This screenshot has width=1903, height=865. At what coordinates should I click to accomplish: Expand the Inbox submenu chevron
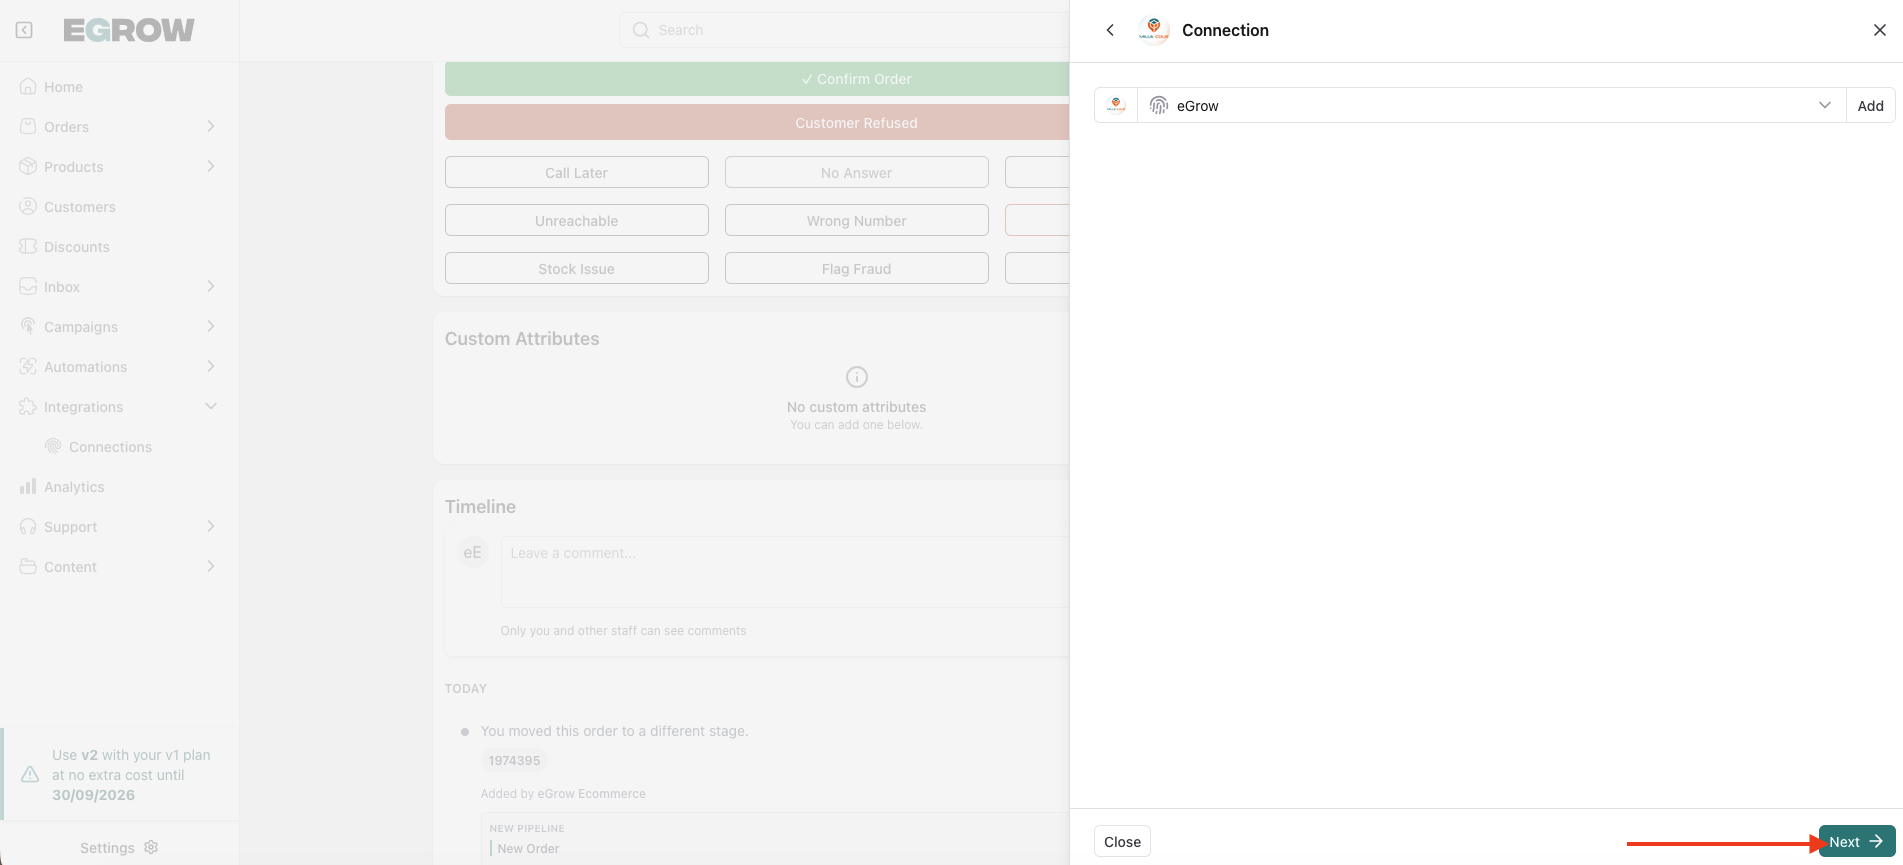point(211,286)
